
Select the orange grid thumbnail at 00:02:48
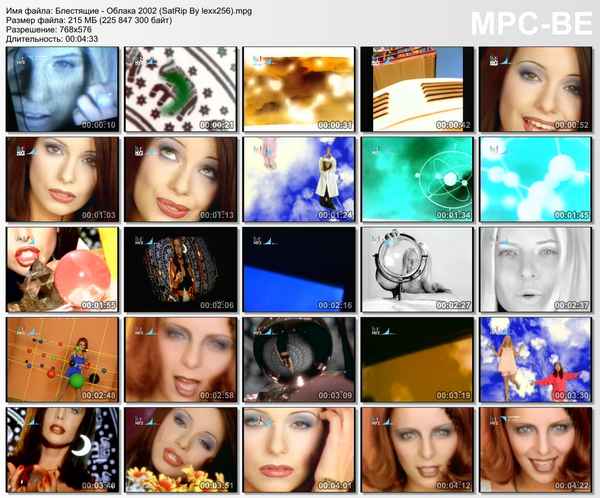(x=63, y=359)
